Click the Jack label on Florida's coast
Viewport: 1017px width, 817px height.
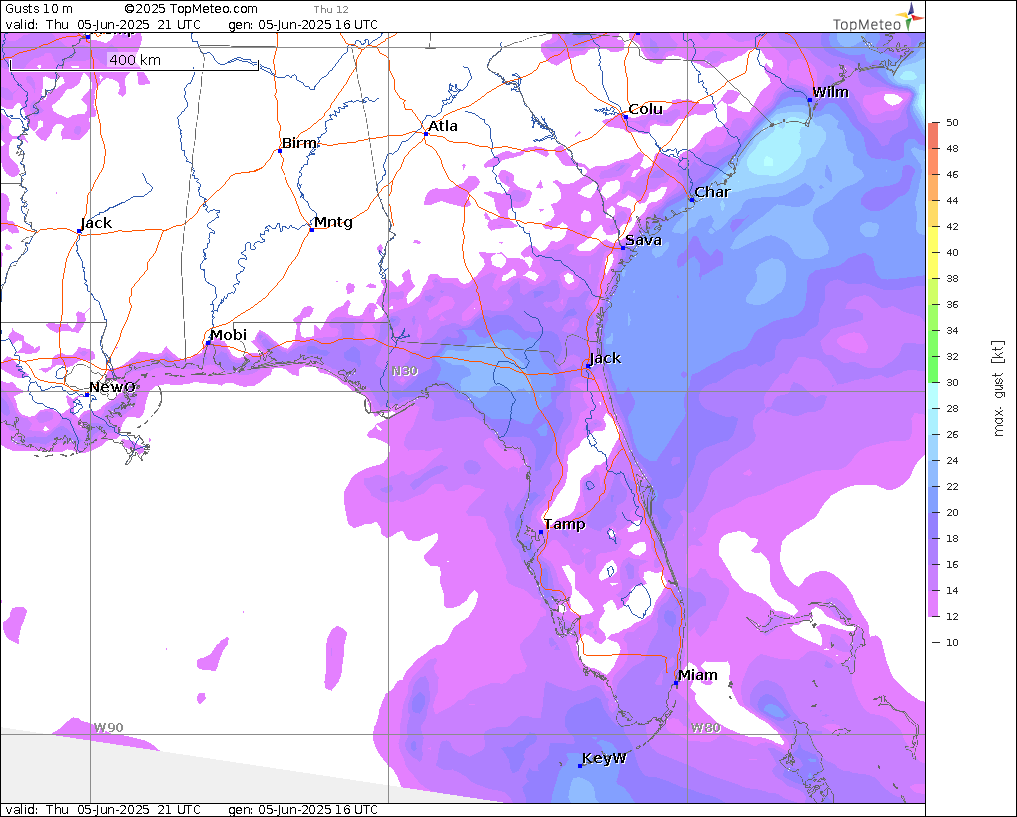click(x=605, y=358)
